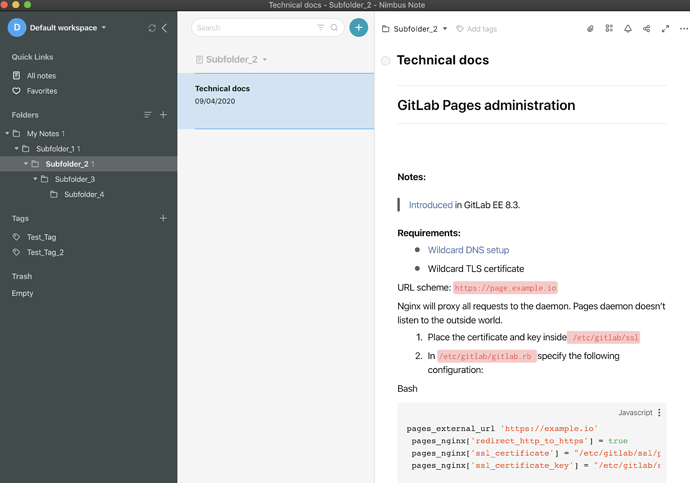
Task: Open the outline/blocks icon in note toolbar
Action: coord(609,29)
